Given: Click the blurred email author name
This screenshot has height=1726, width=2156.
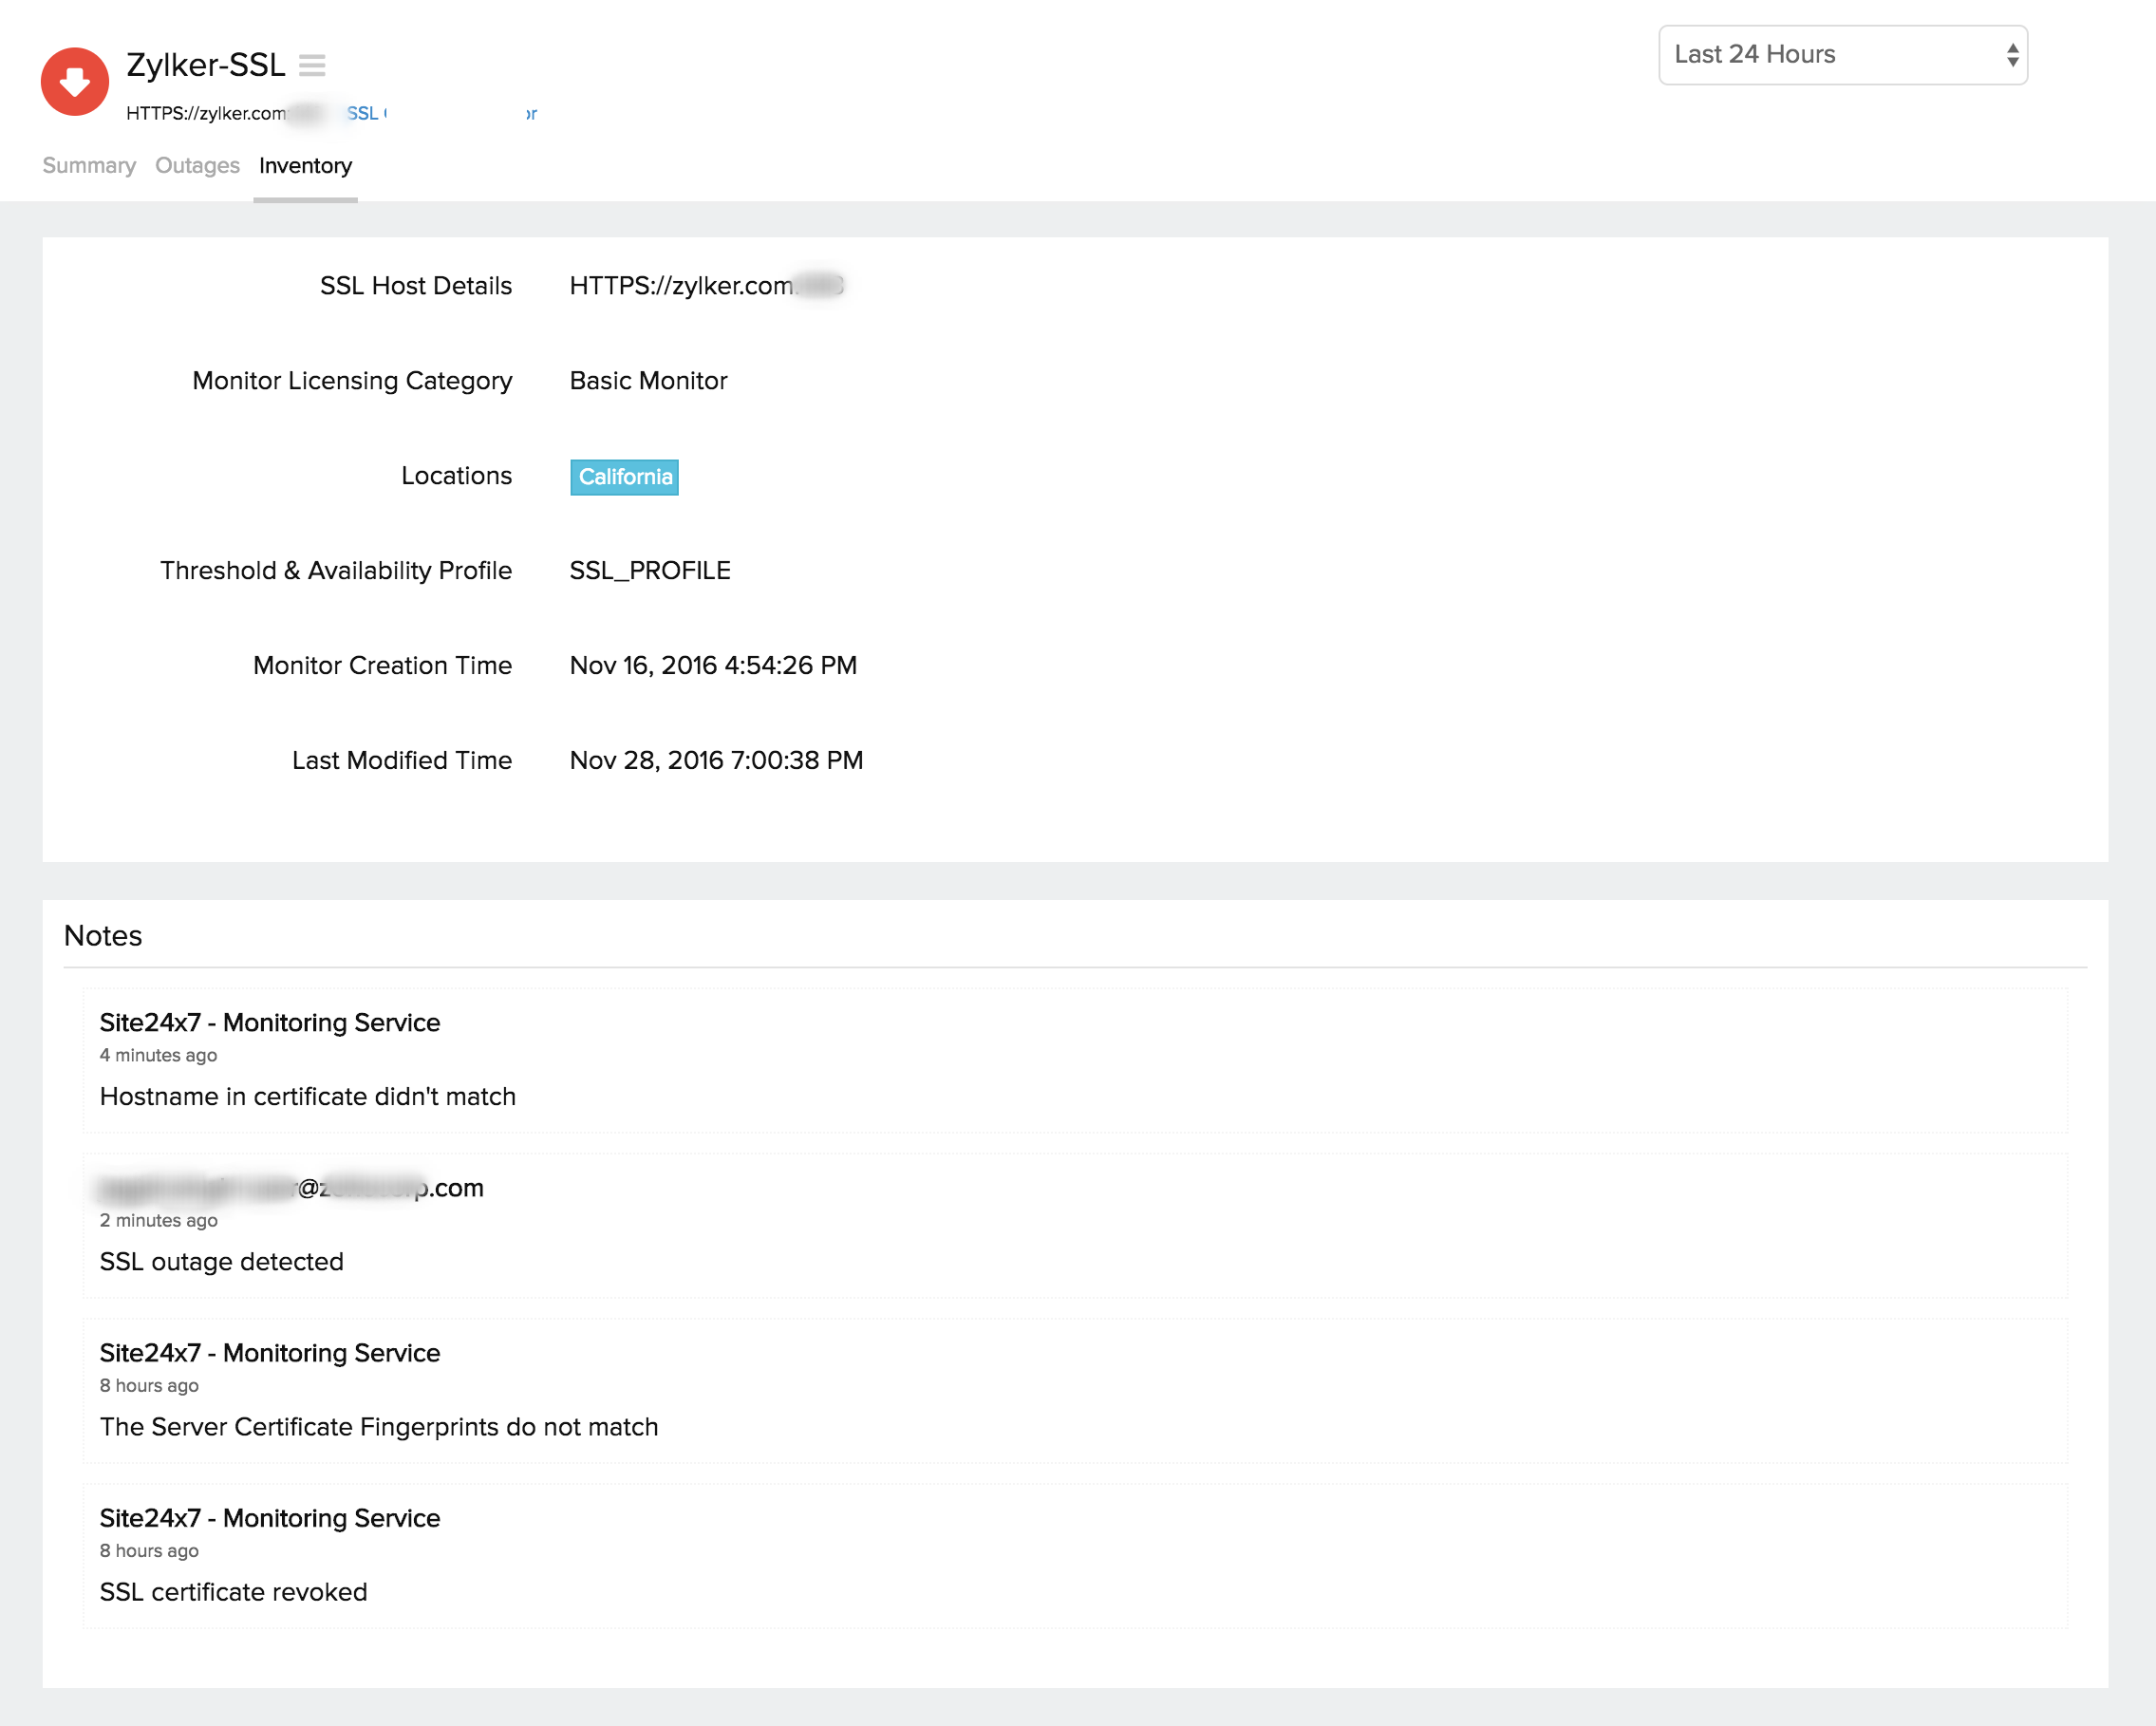Looking at the screenshot, I should pos(291,1188).
